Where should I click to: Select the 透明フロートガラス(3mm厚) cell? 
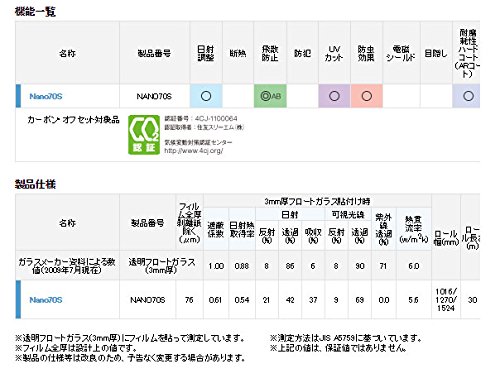coord(162,266)
